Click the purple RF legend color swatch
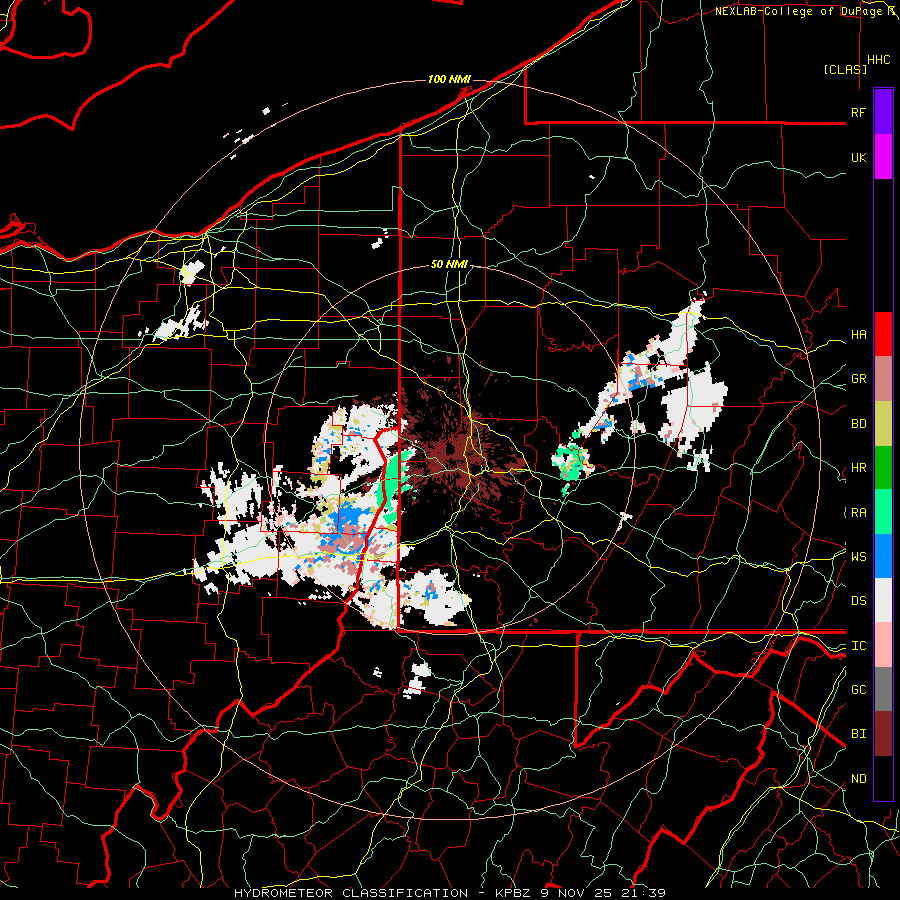The height and width of the screenshot is (900, 900). tap(883, 111)
